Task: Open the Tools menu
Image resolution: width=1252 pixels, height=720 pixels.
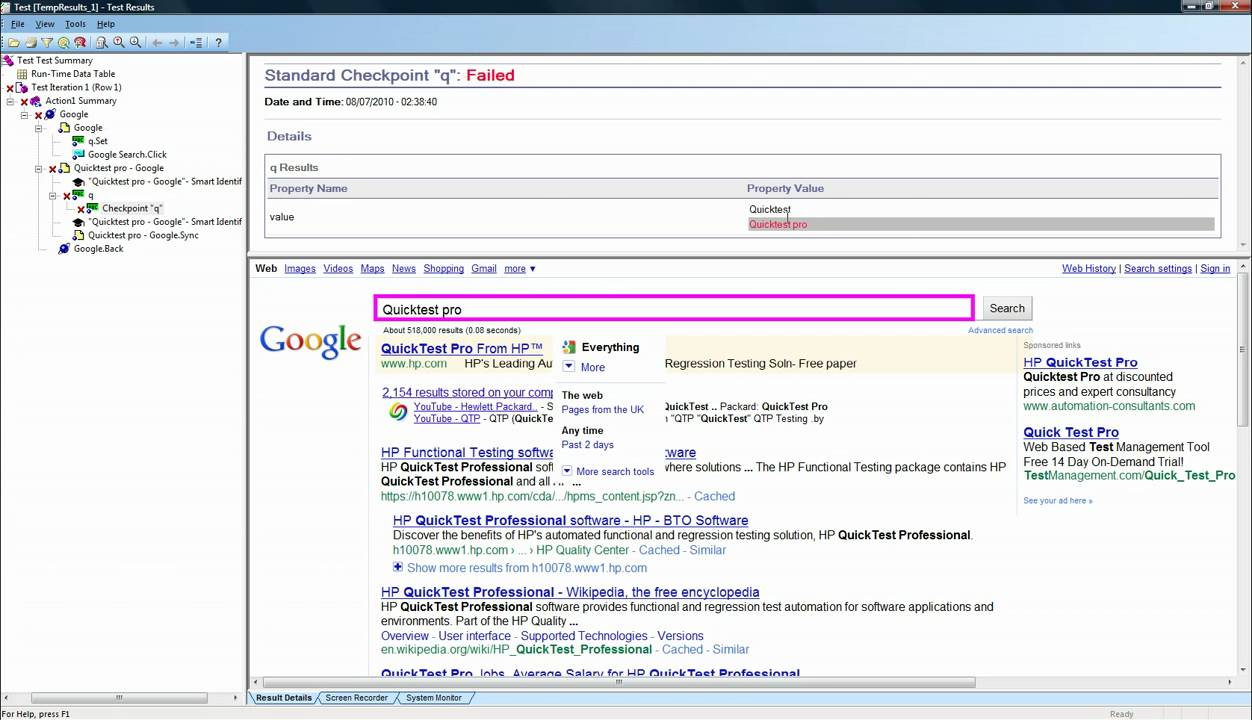Action: click(76, 24)
